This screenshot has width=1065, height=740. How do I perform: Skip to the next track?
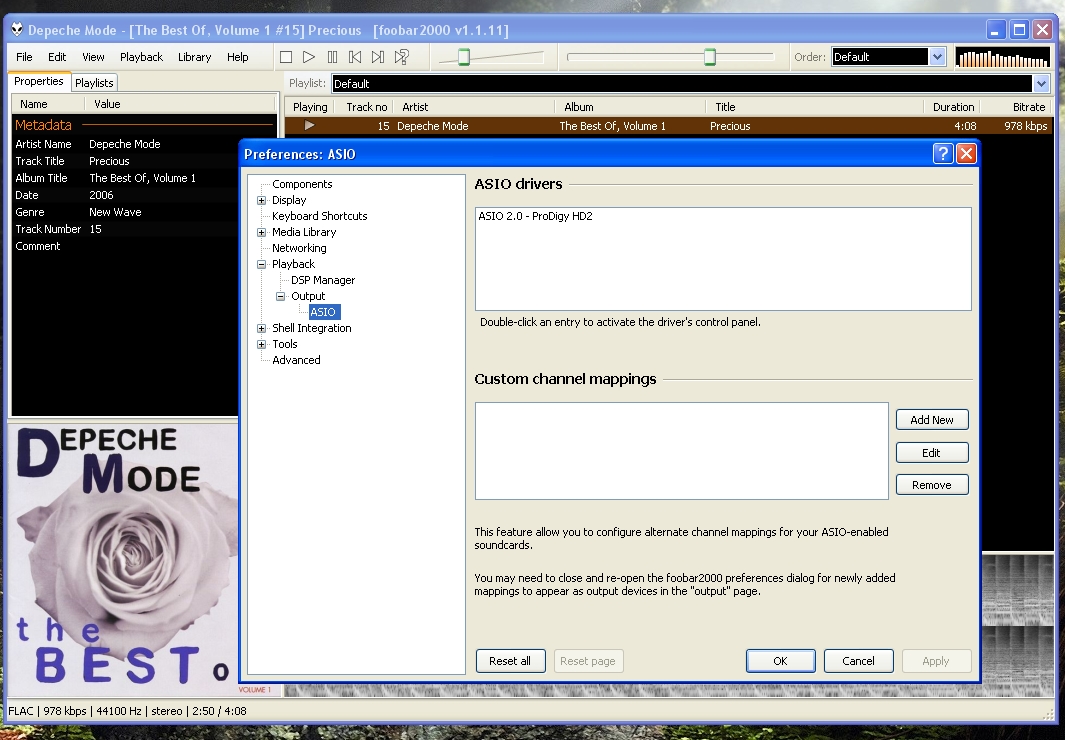click(x=378, y=57)
